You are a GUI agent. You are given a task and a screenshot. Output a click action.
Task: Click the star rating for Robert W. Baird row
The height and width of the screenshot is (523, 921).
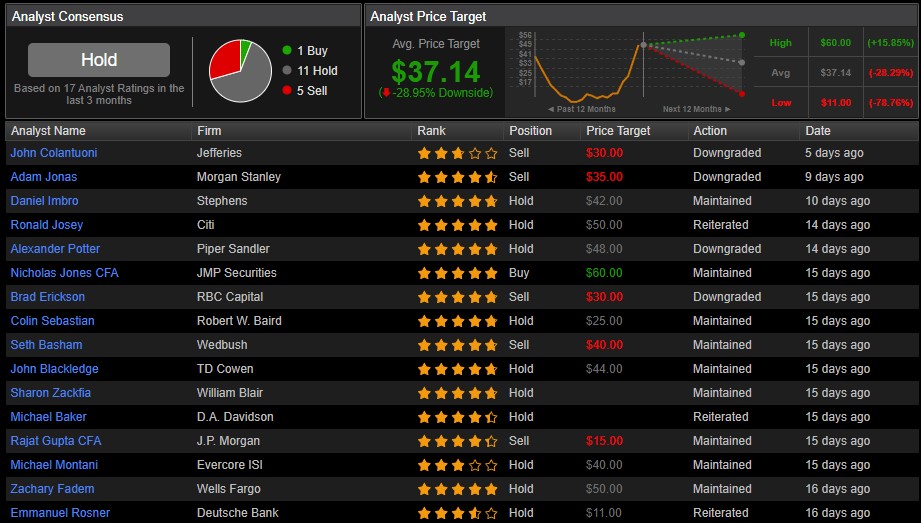pyautogui.click(x=458, y=321)
